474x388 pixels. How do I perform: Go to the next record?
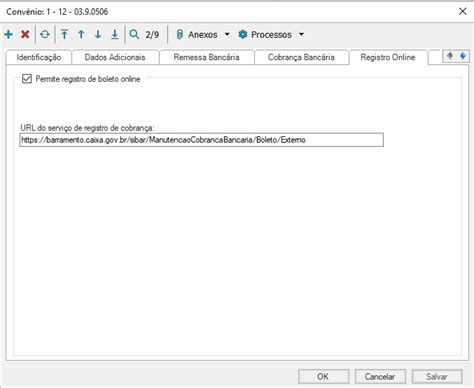coord(98,34)
